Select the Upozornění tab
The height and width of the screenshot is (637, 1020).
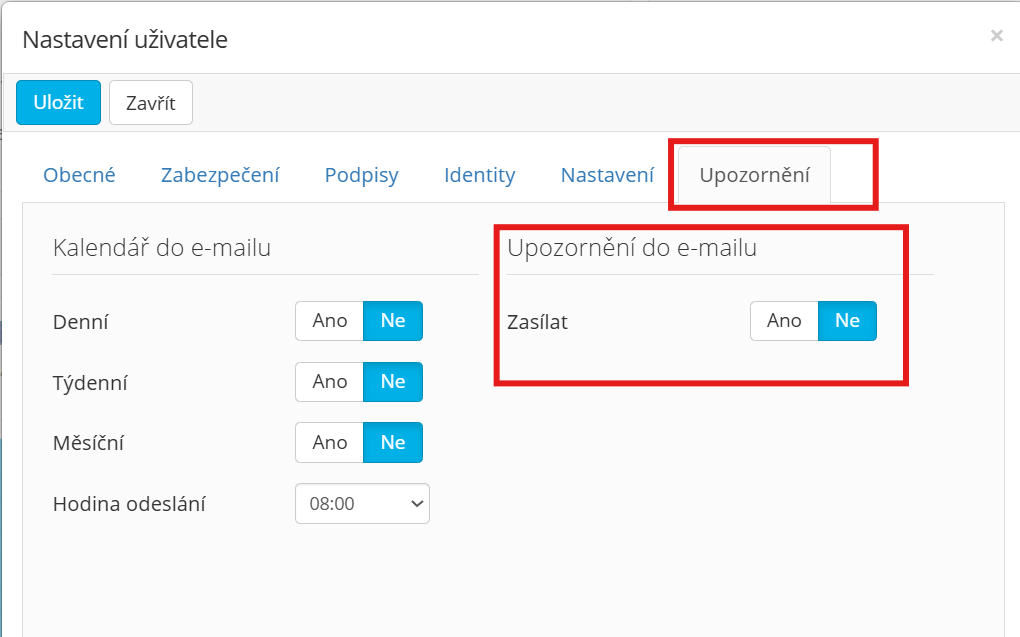point(754,175)
